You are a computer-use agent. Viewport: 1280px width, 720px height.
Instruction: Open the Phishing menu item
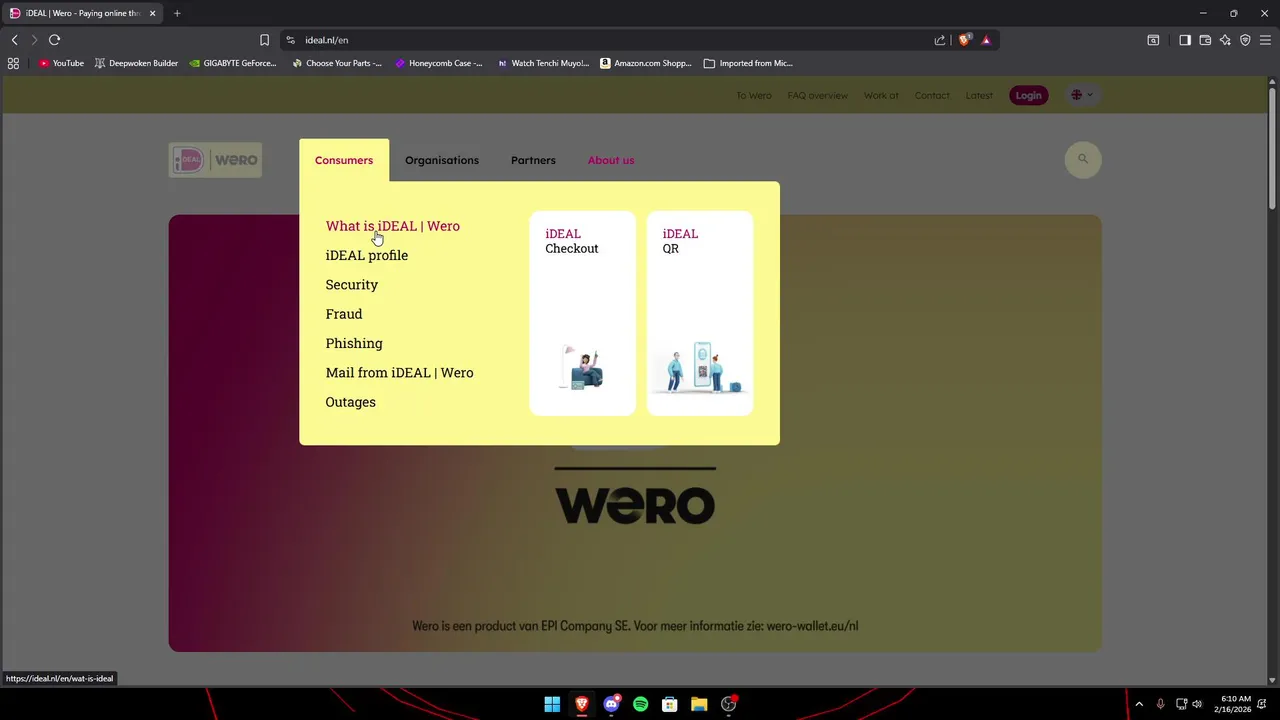click(x=354, y=343)
